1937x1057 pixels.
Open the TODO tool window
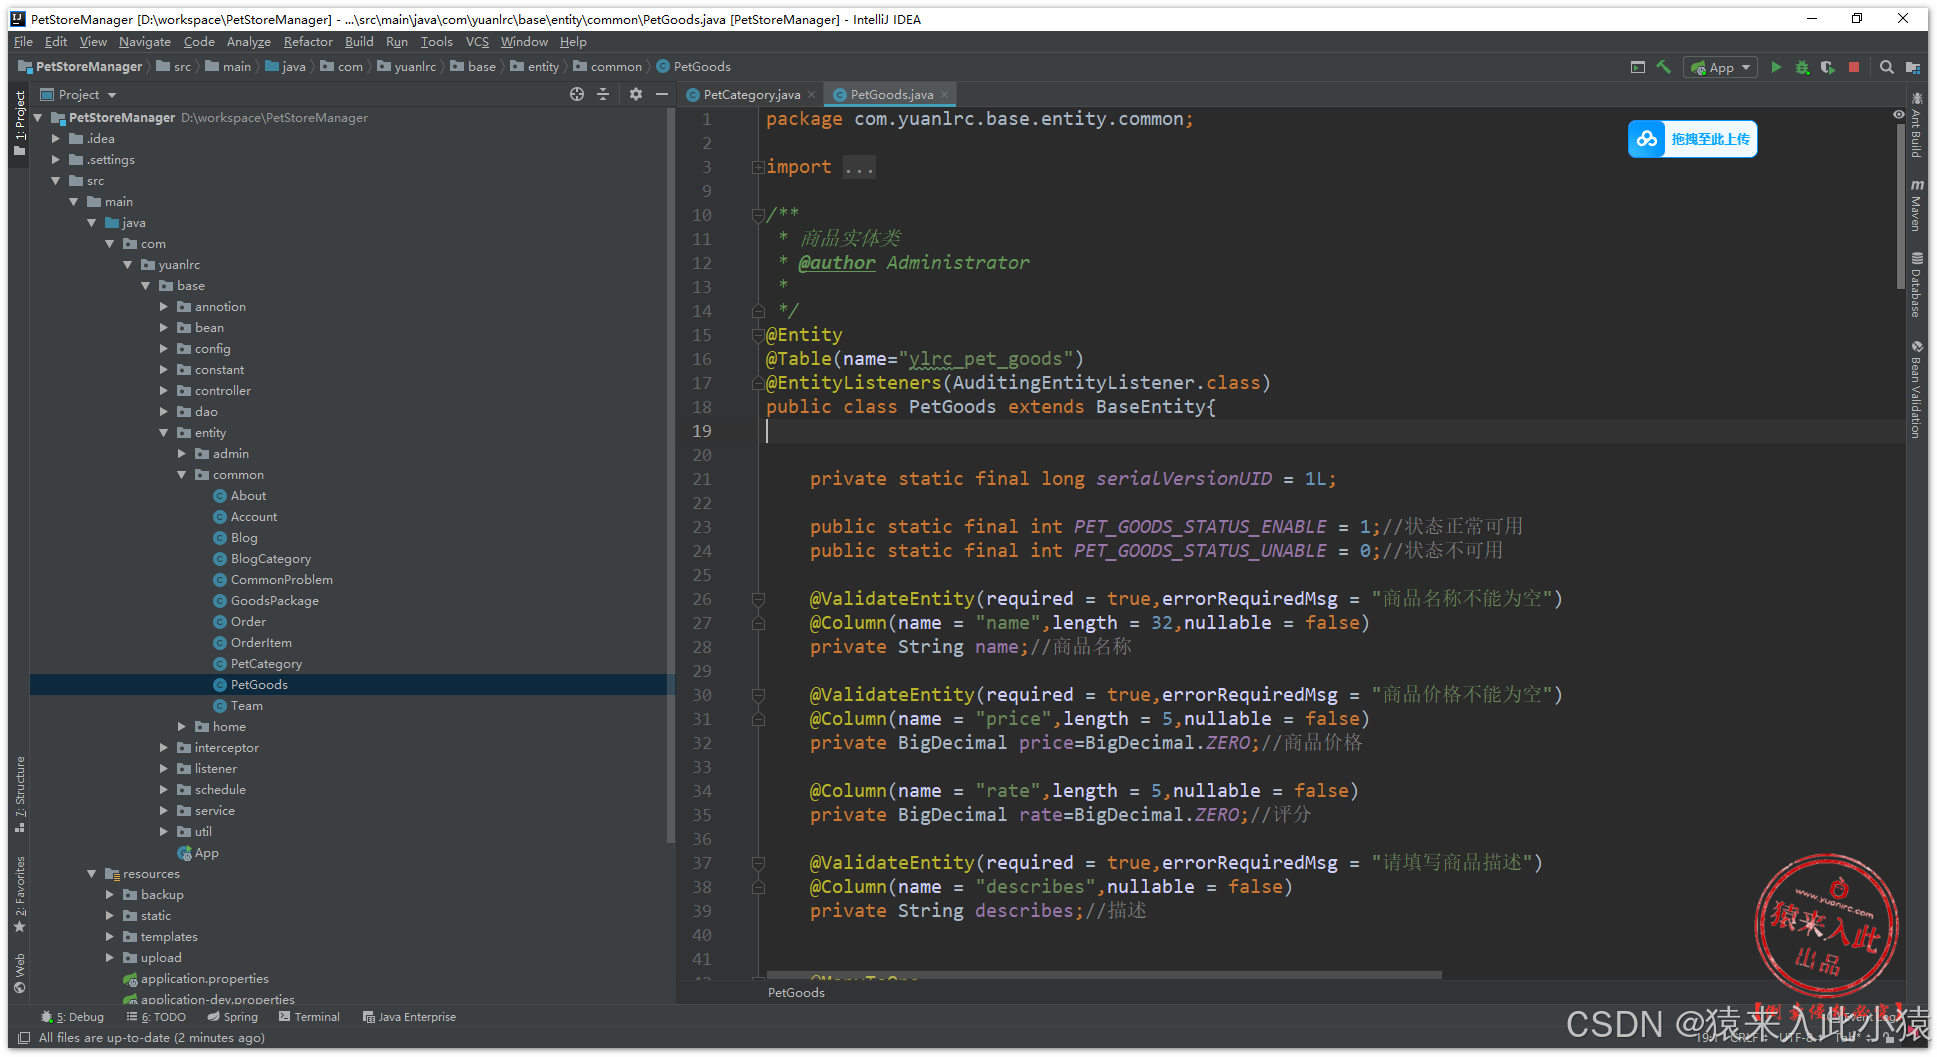click(x=156, y=1017)
